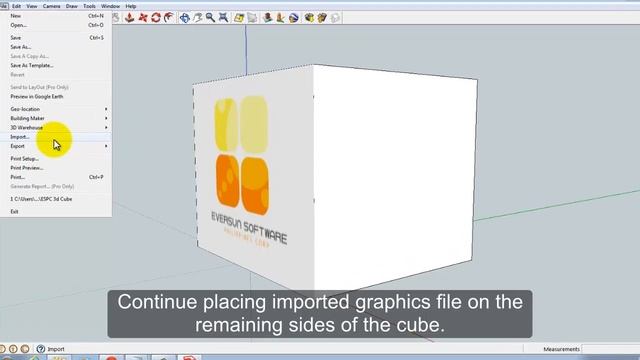
Task: Choose Exit from the File menu
Action: pos(56,211)
